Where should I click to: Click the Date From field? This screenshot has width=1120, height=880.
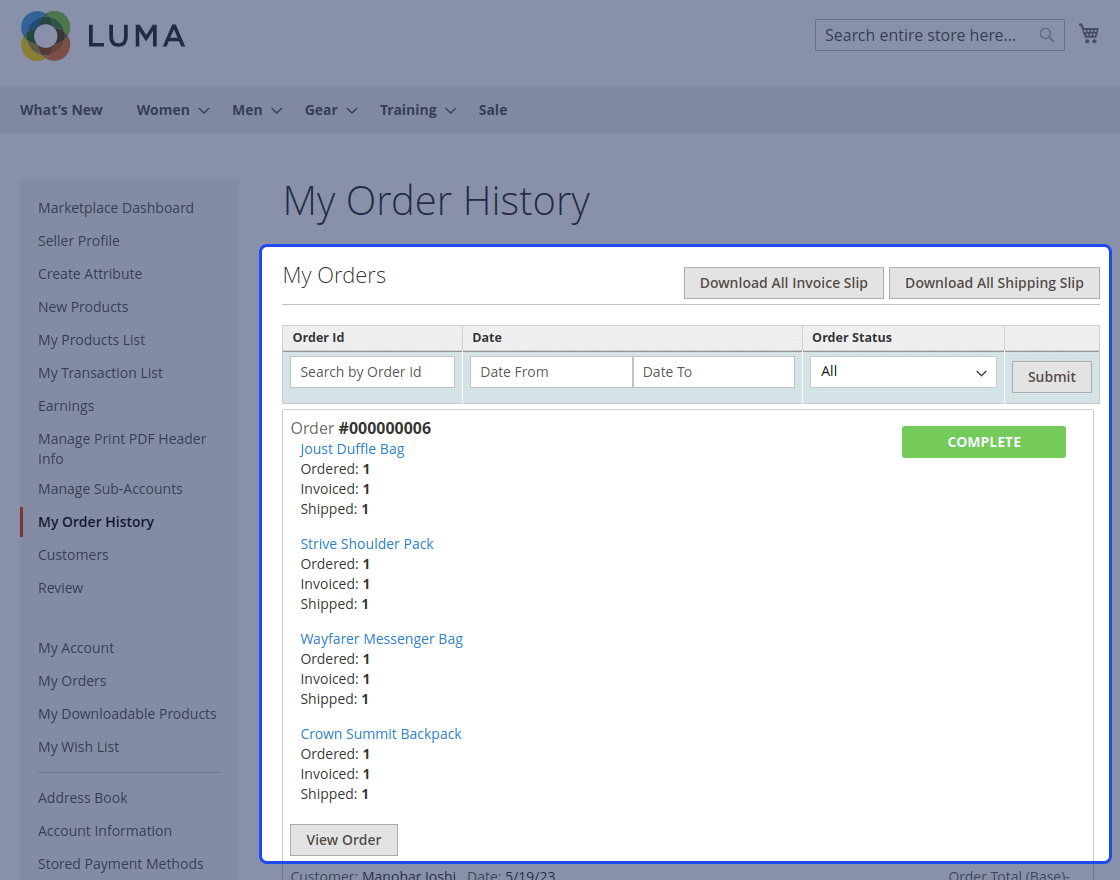[551, 372]
